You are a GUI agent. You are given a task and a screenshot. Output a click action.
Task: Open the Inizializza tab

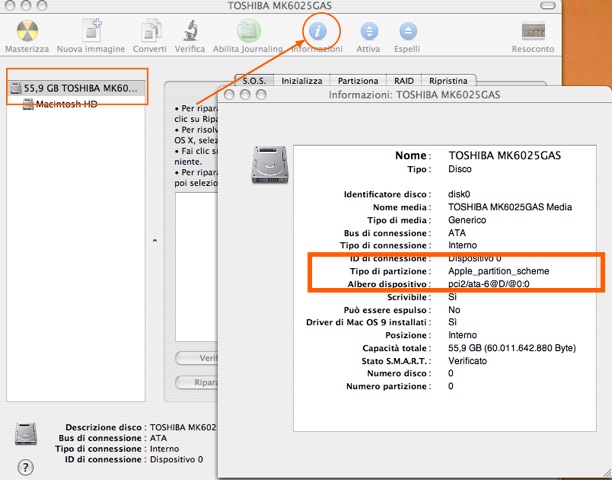pos(302,80)
